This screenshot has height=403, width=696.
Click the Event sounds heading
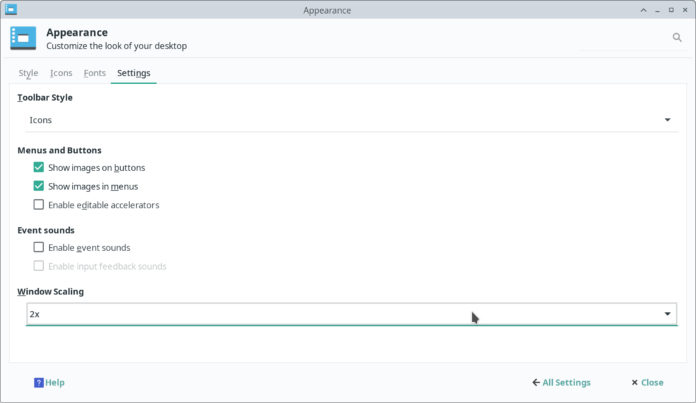point(46,230)
